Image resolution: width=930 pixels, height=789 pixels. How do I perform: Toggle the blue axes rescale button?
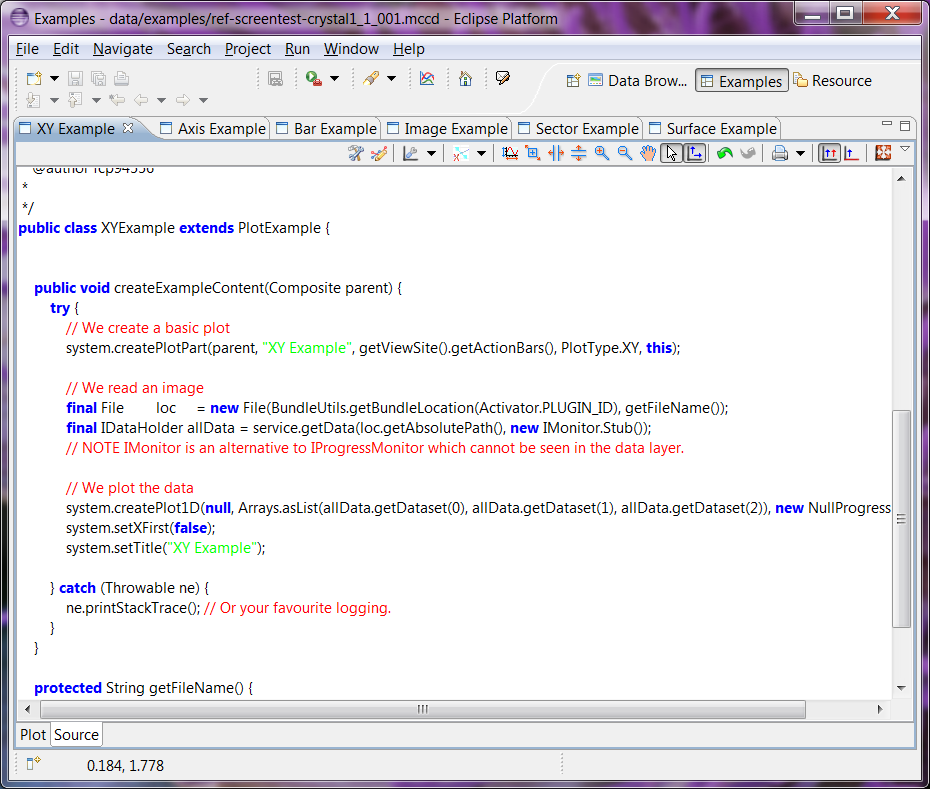pos(695,153)
